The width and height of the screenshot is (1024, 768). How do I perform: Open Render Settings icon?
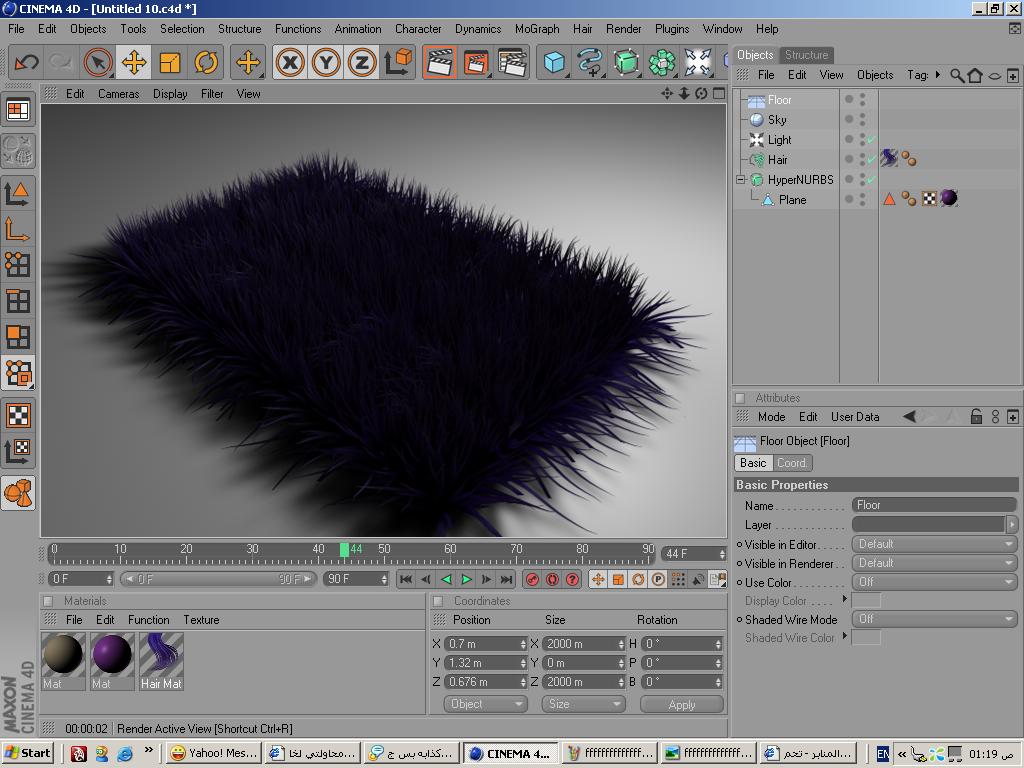pos(513,63)
